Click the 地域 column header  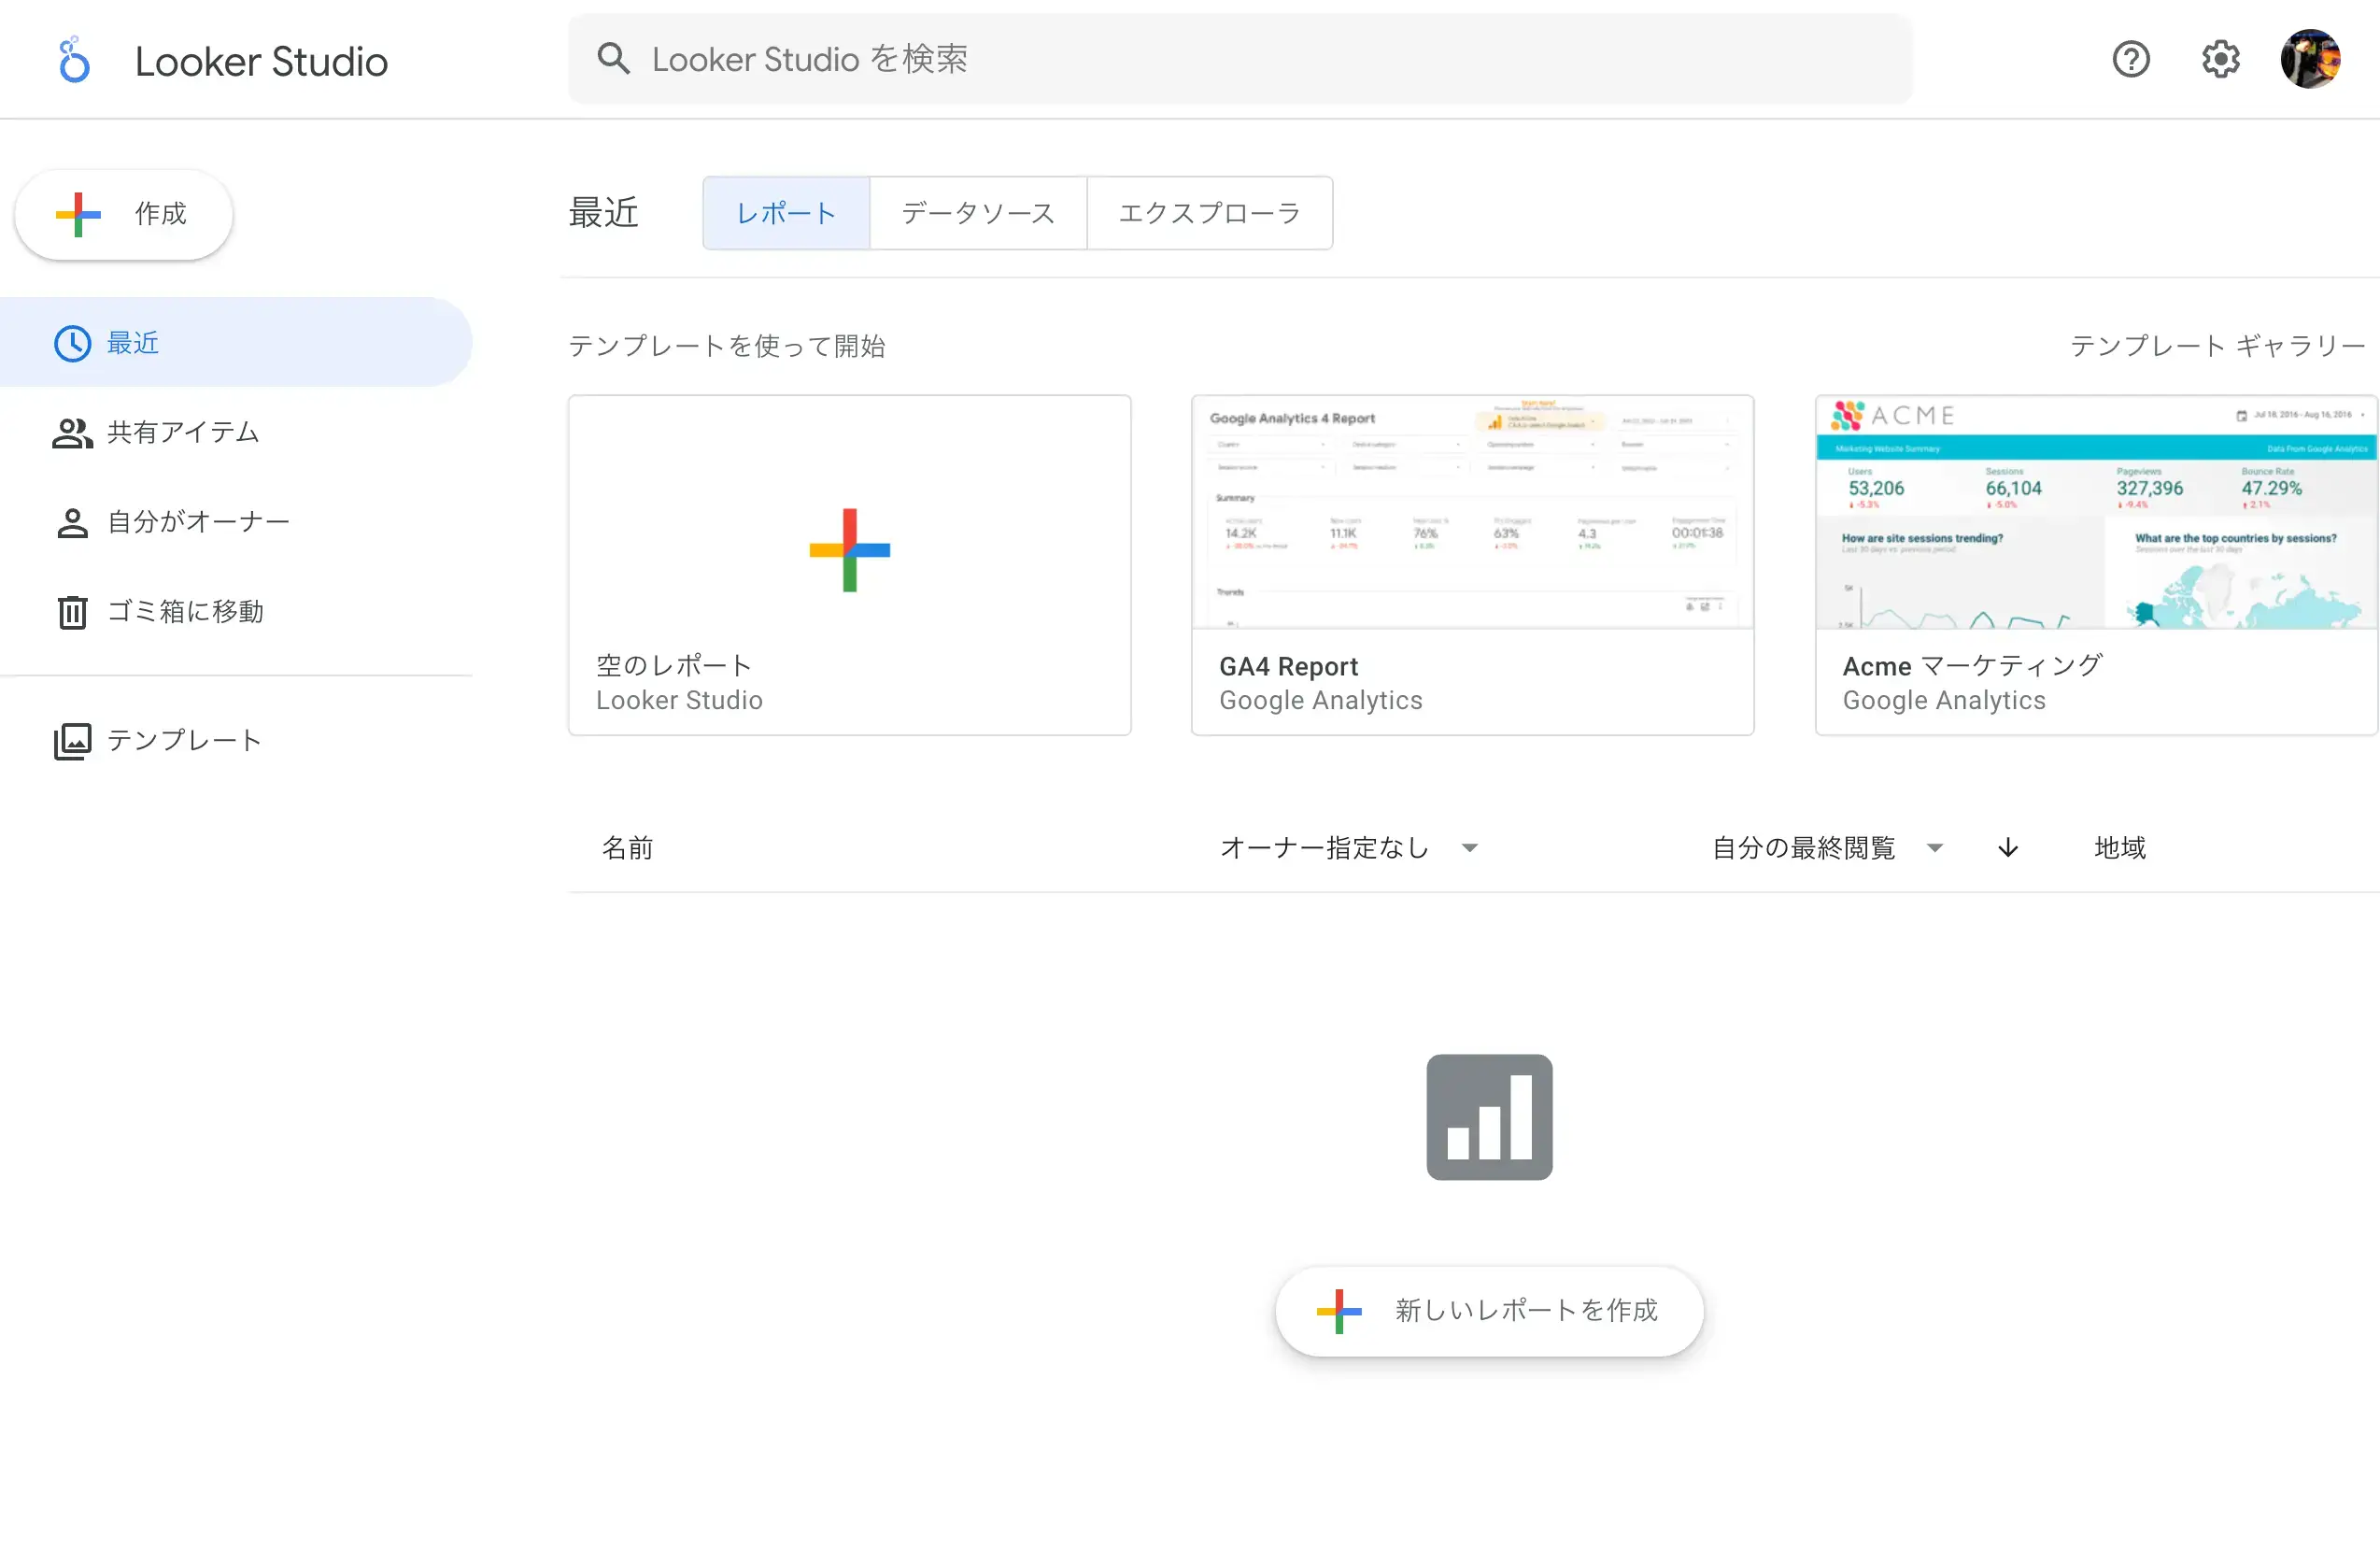(x=2120, y=848)
